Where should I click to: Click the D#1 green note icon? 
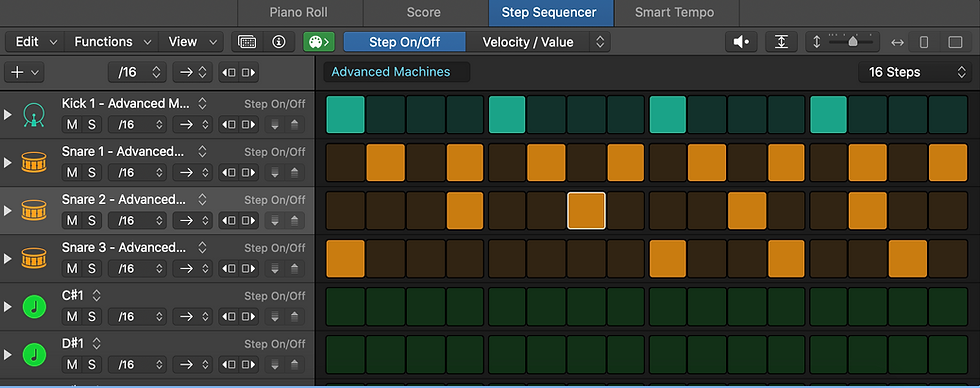pyautogui.click(x=34, y=354)
